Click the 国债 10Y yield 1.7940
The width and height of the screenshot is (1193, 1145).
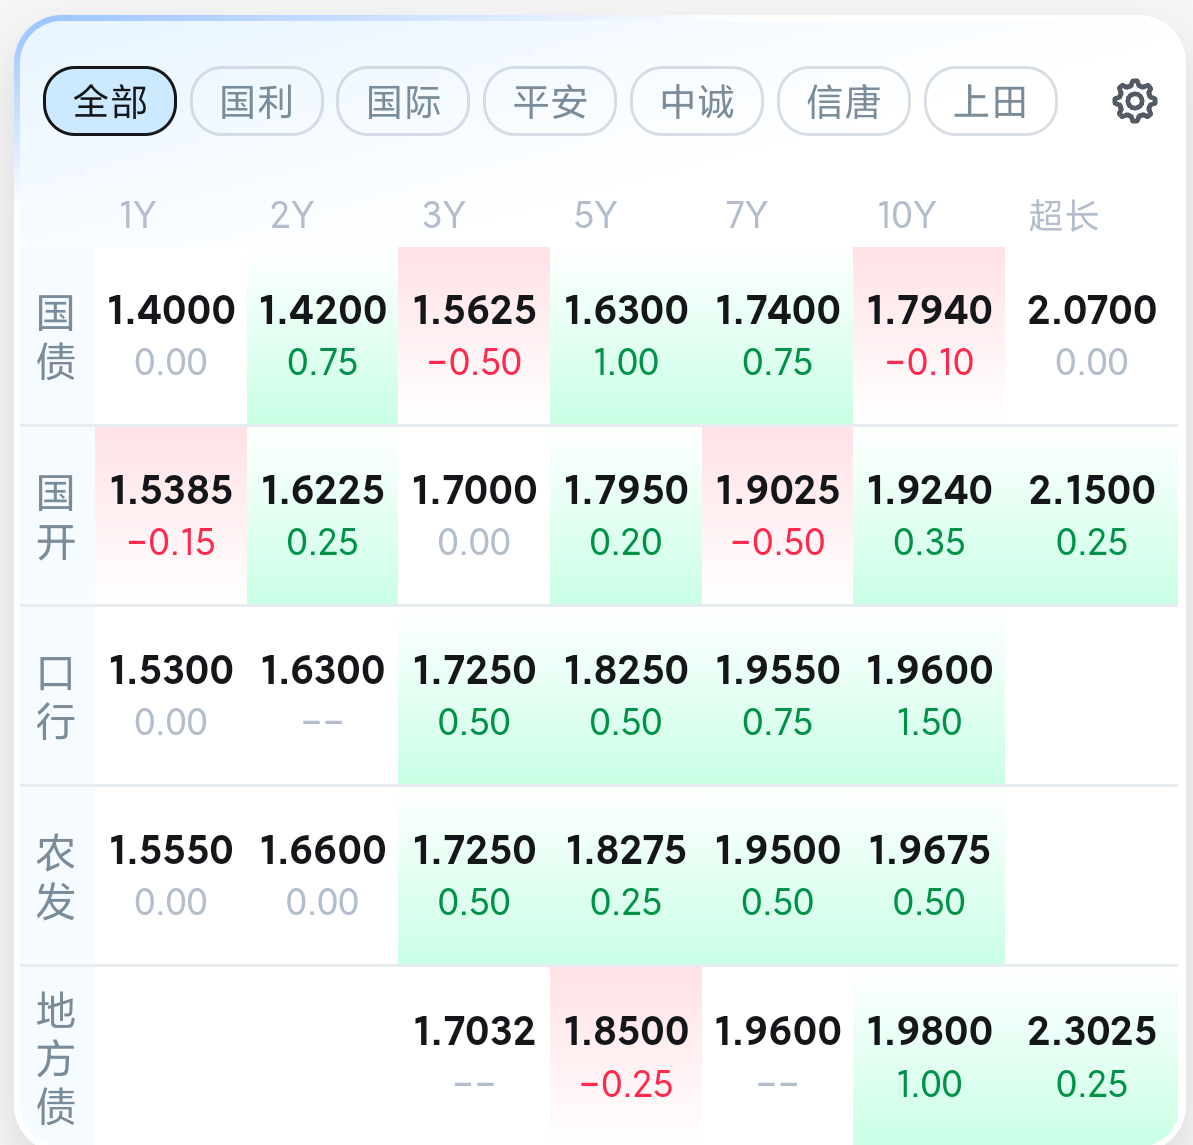point(929,335)
